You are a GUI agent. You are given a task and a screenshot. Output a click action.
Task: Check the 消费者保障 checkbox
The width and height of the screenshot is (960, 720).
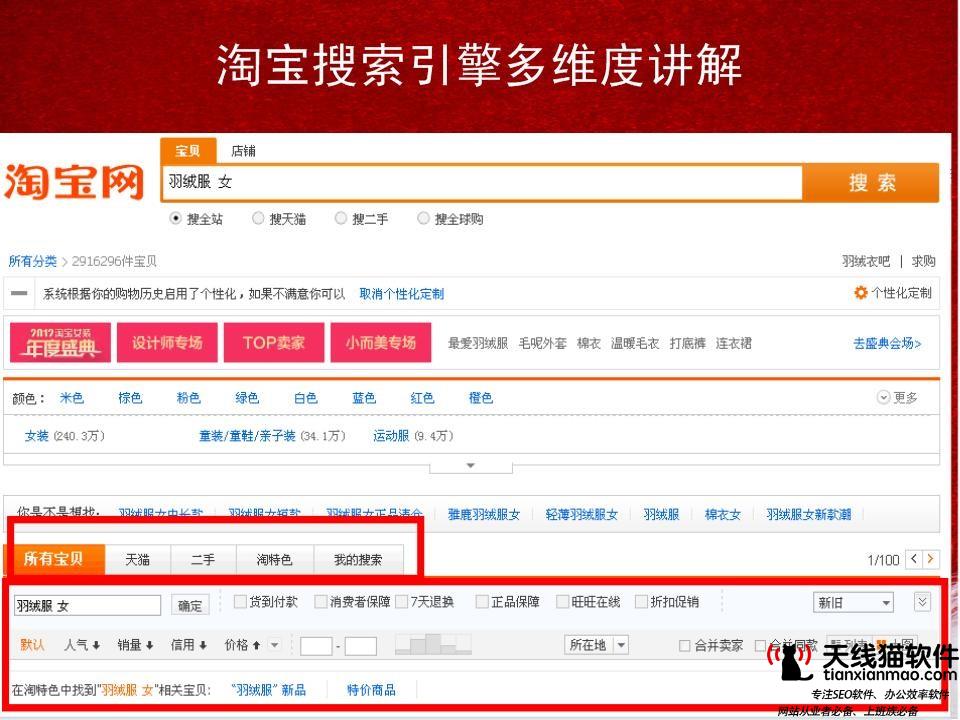[x=320, y=602]
